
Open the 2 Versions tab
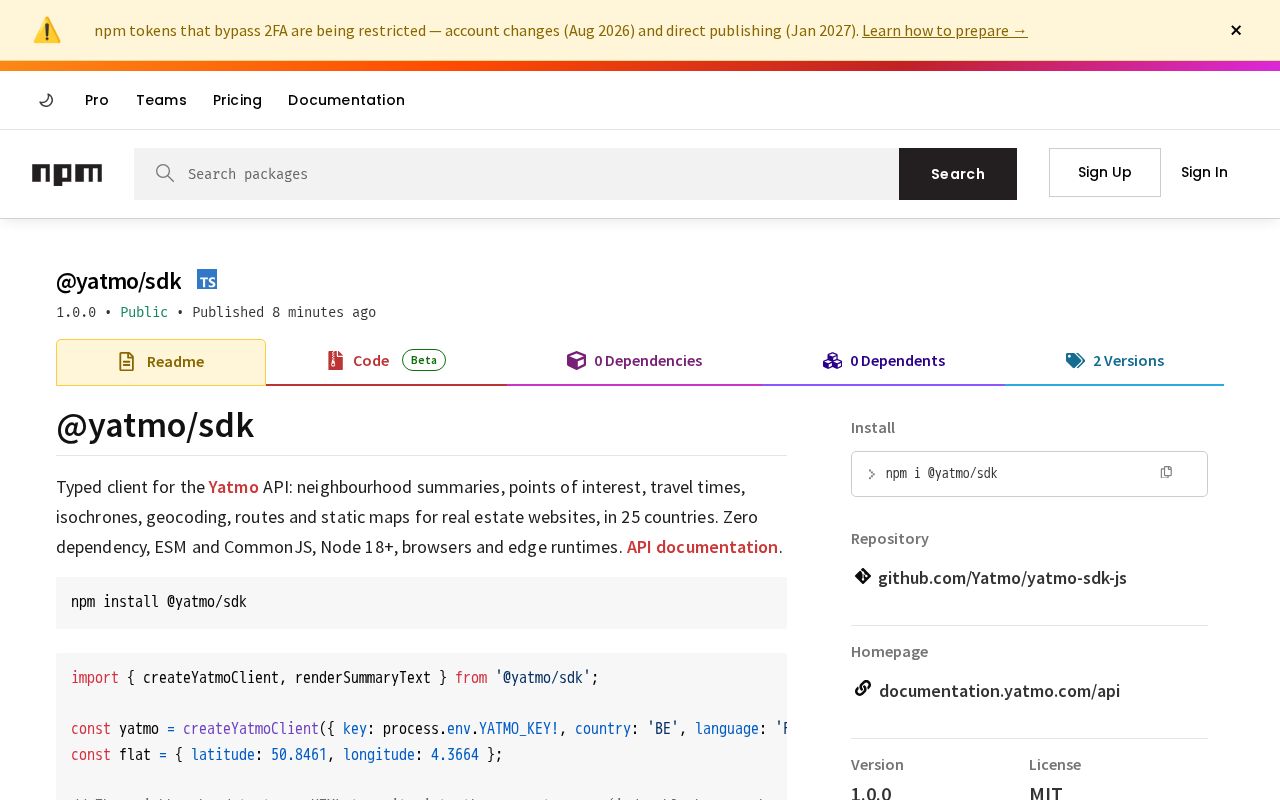(x=1115, y=361)
